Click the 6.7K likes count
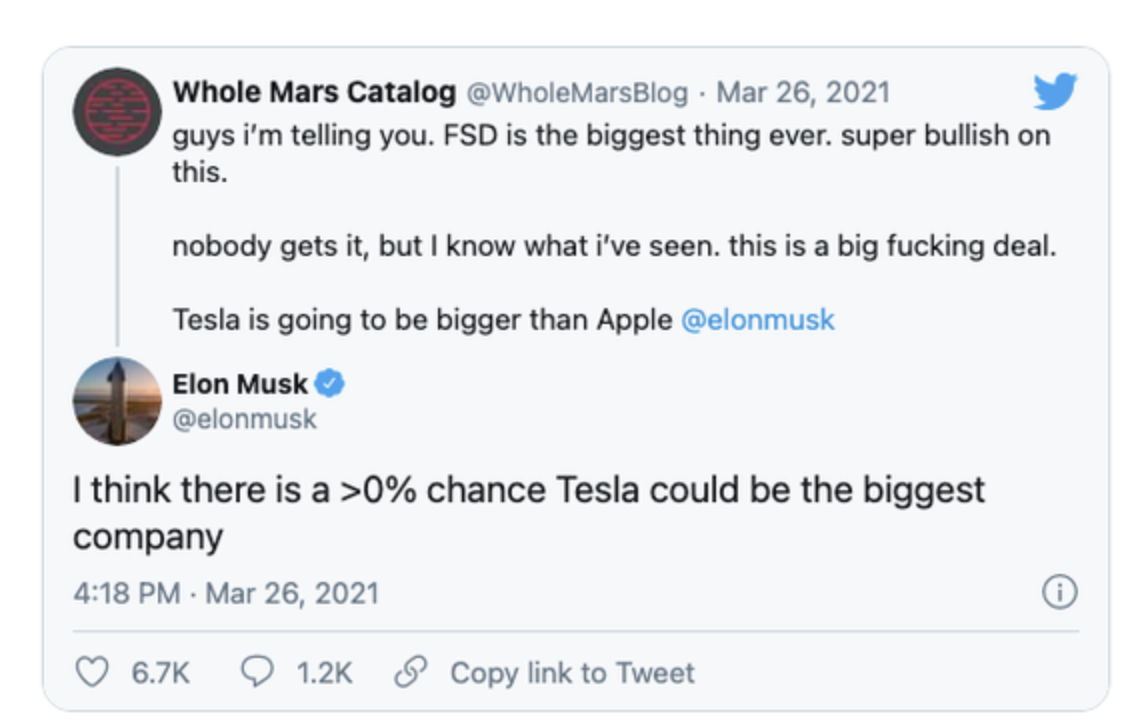Viewport: 1132px width, 726px height. click(160, 673)
